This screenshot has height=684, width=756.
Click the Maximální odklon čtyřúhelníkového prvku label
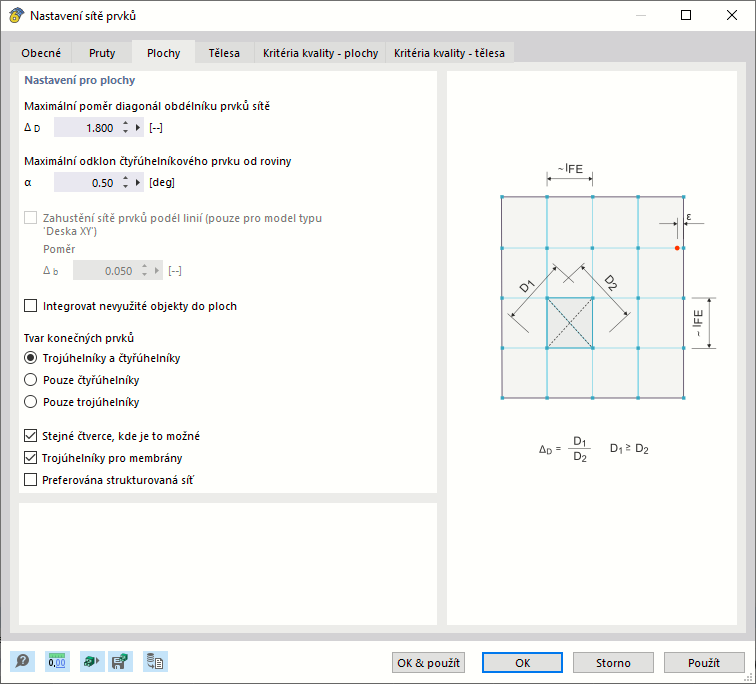[158, 161]
